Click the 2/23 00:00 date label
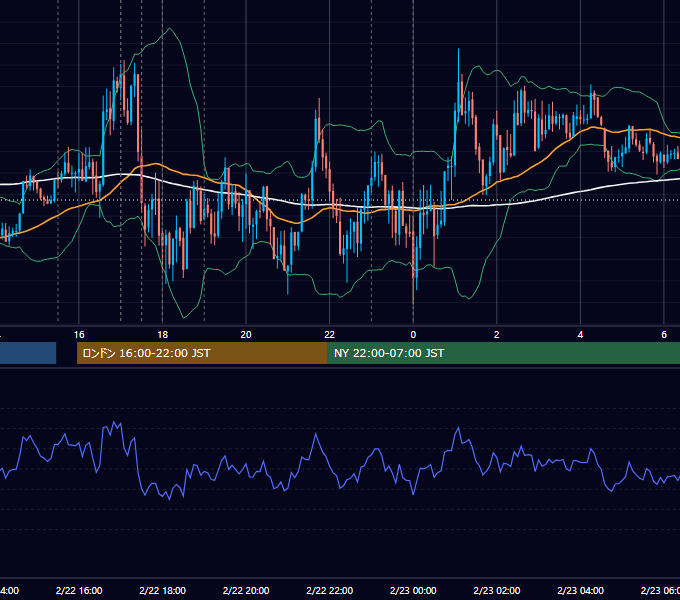The height and width of the screenshot is (600, 680). coord(413,590)
